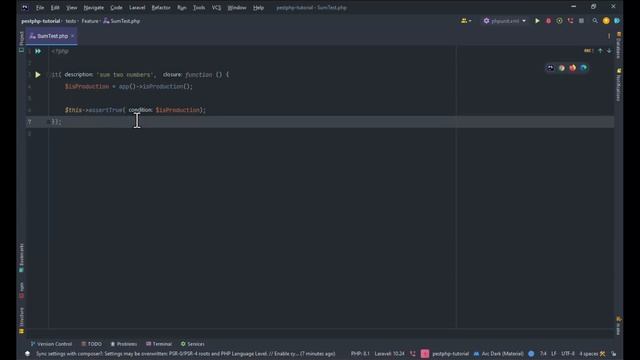
Task: Open the Problems tool window
Action: pos(124,344)
